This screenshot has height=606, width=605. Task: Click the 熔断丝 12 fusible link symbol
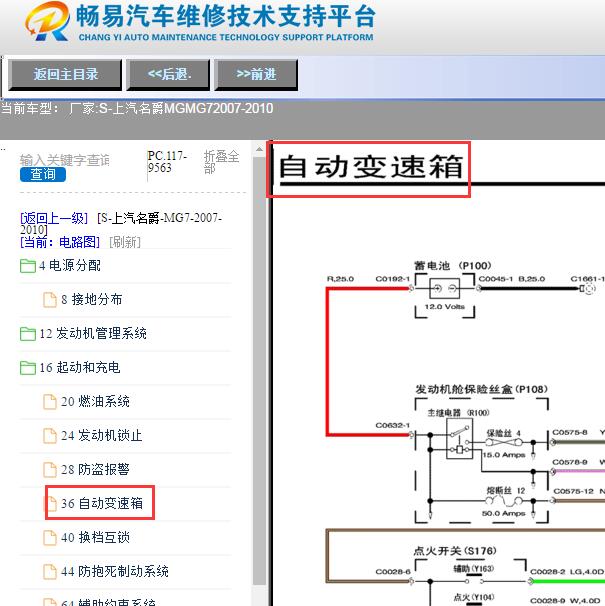[x=504, y=501]
